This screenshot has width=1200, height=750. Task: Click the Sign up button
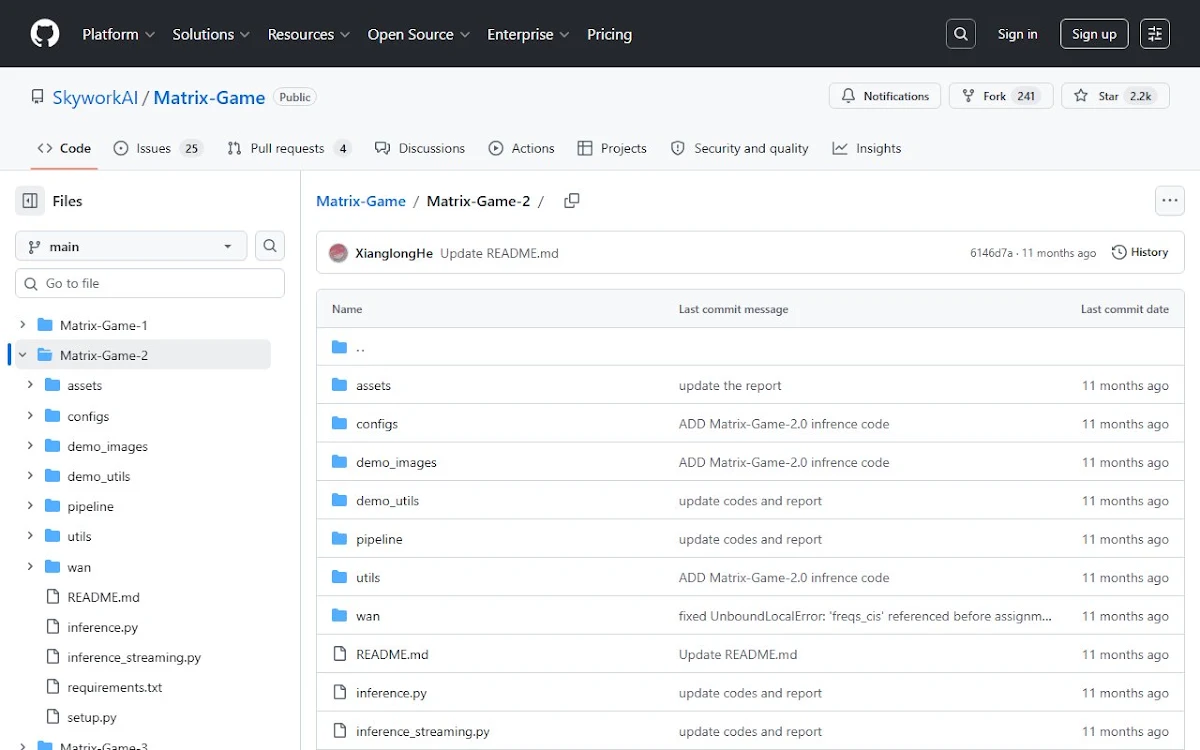point(1094,34)
